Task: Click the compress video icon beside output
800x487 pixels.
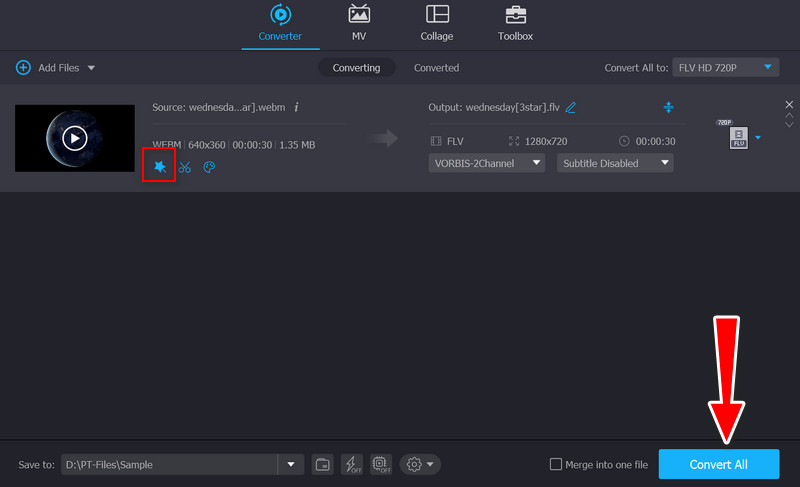Action: [669, 107]
